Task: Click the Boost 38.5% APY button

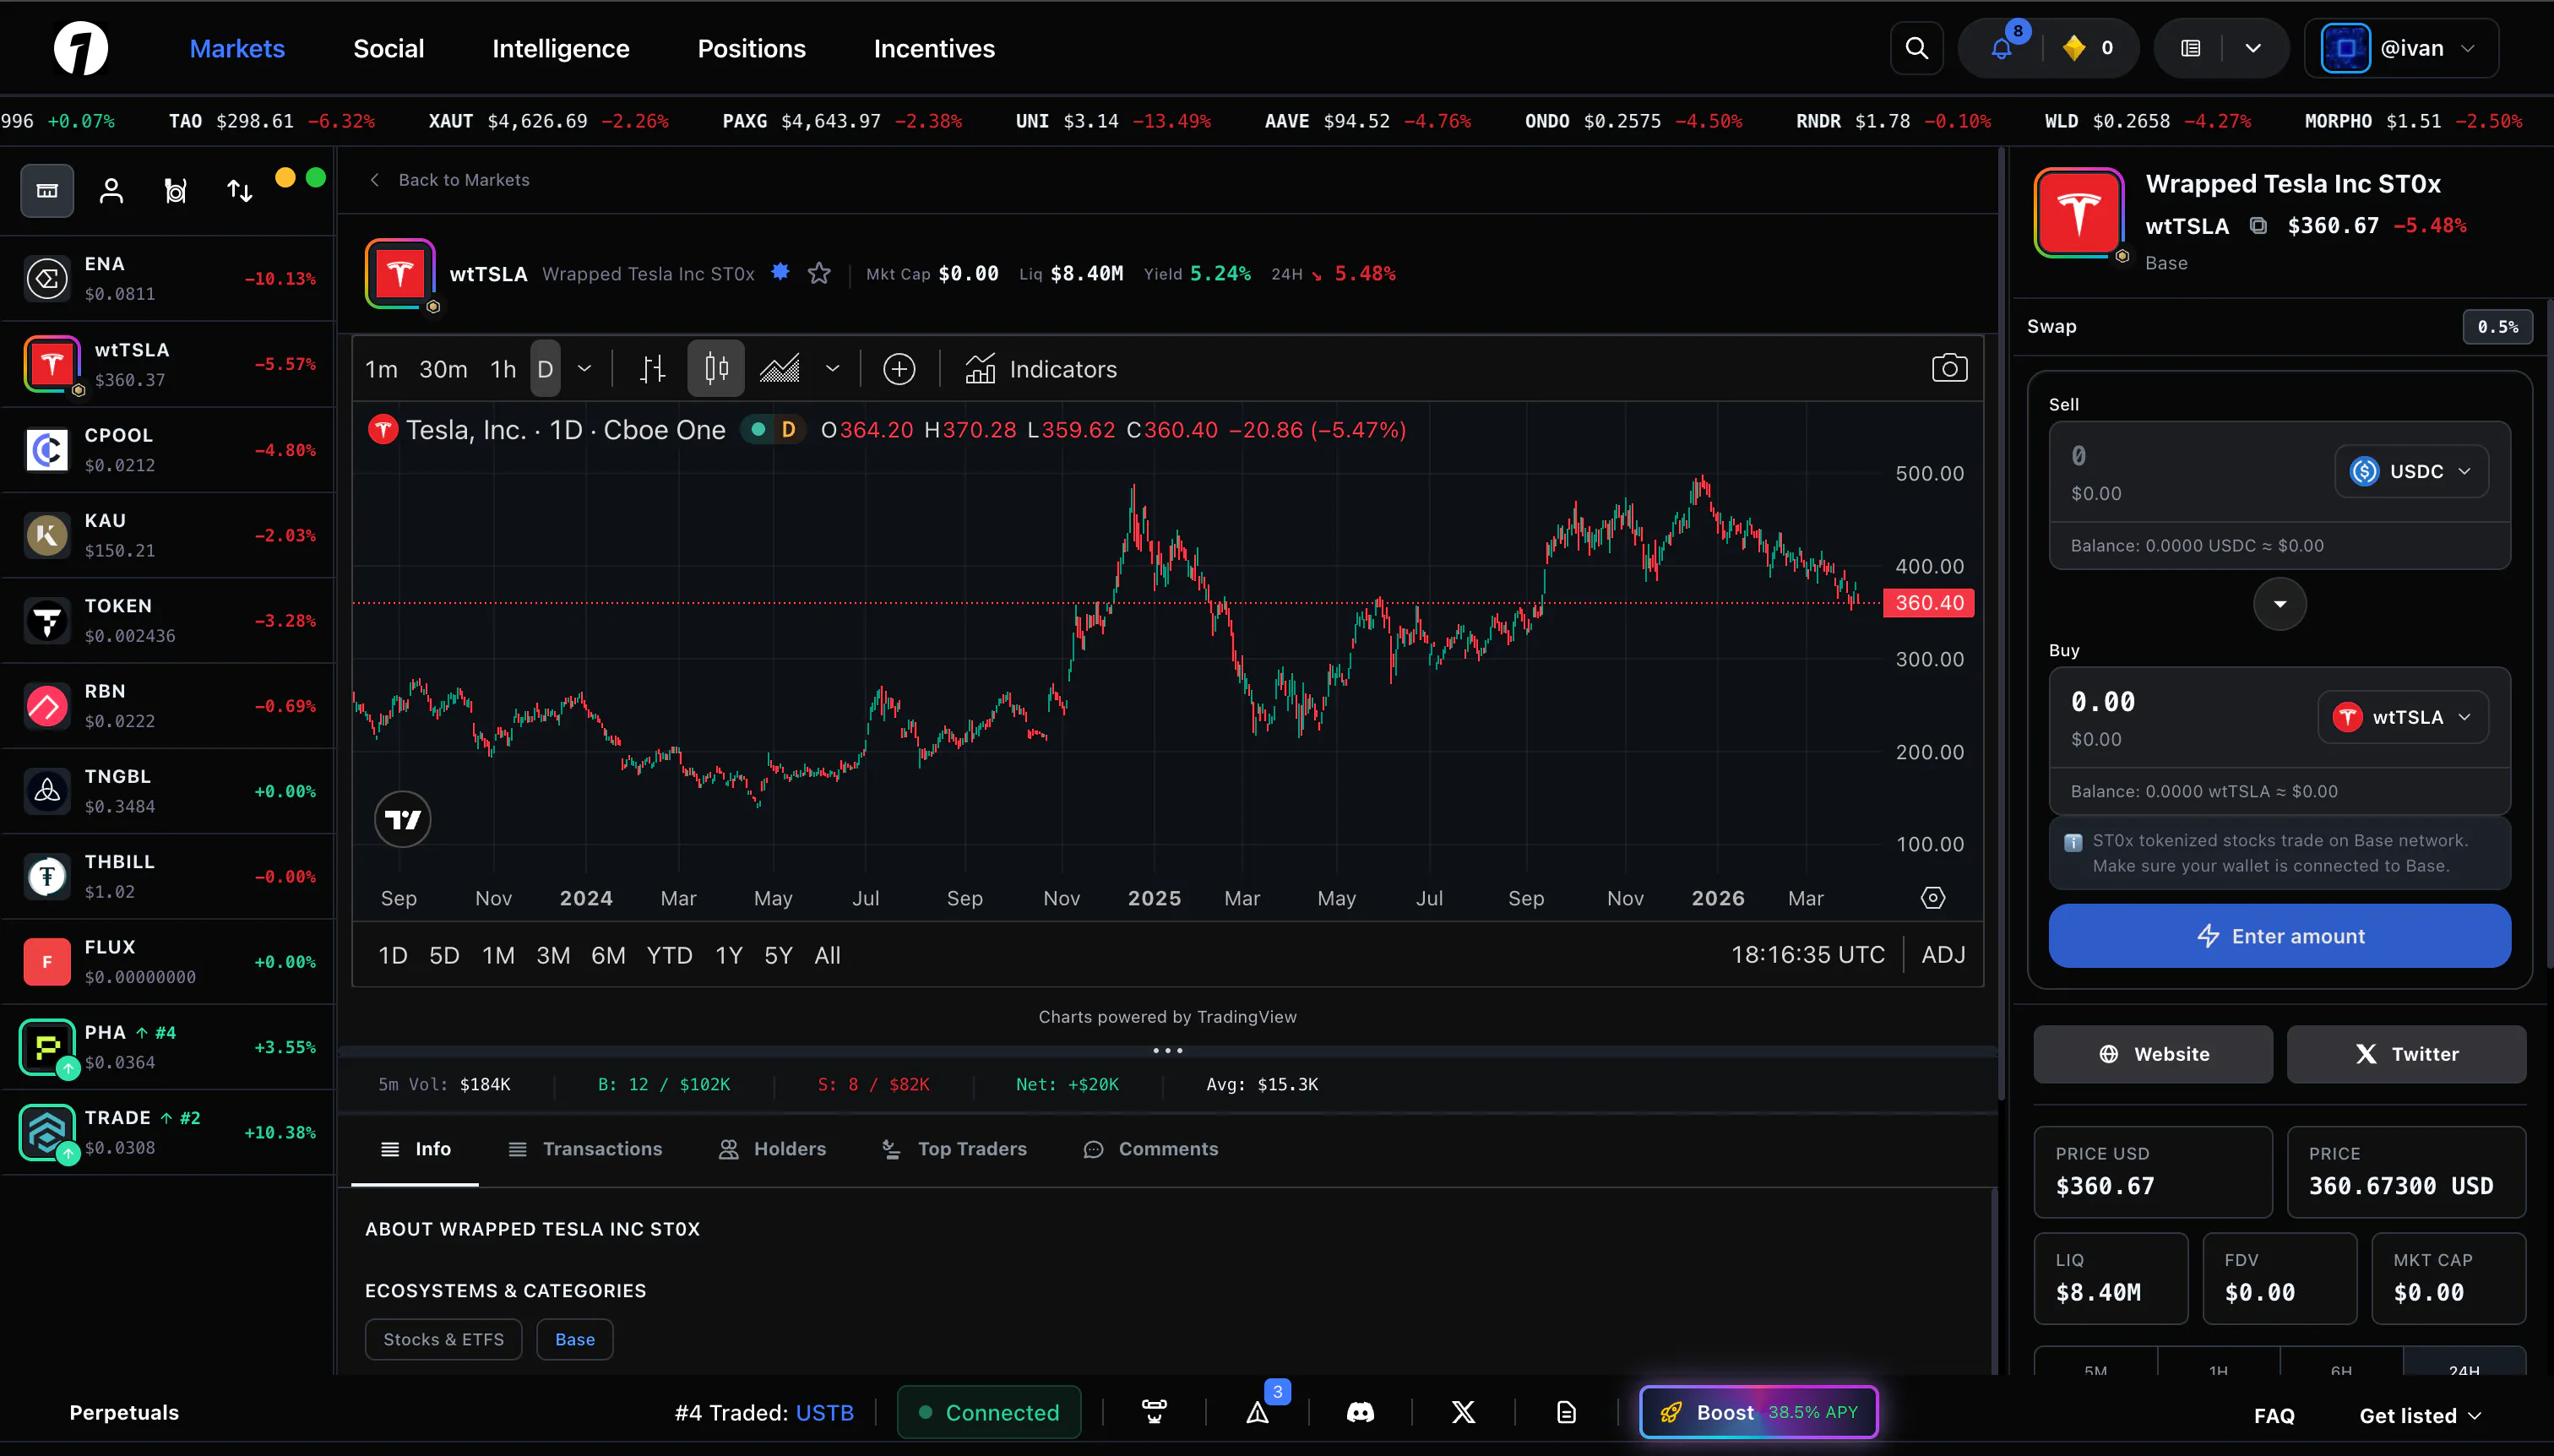Action: tap(1758, 1412)
